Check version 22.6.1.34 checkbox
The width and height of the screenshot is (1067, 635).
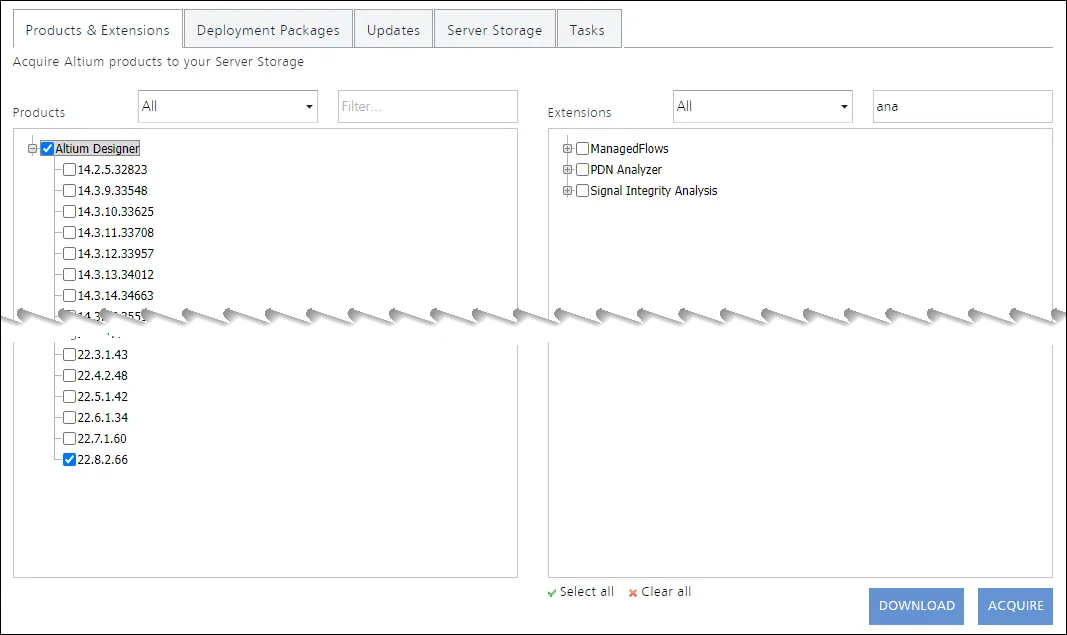69,418
